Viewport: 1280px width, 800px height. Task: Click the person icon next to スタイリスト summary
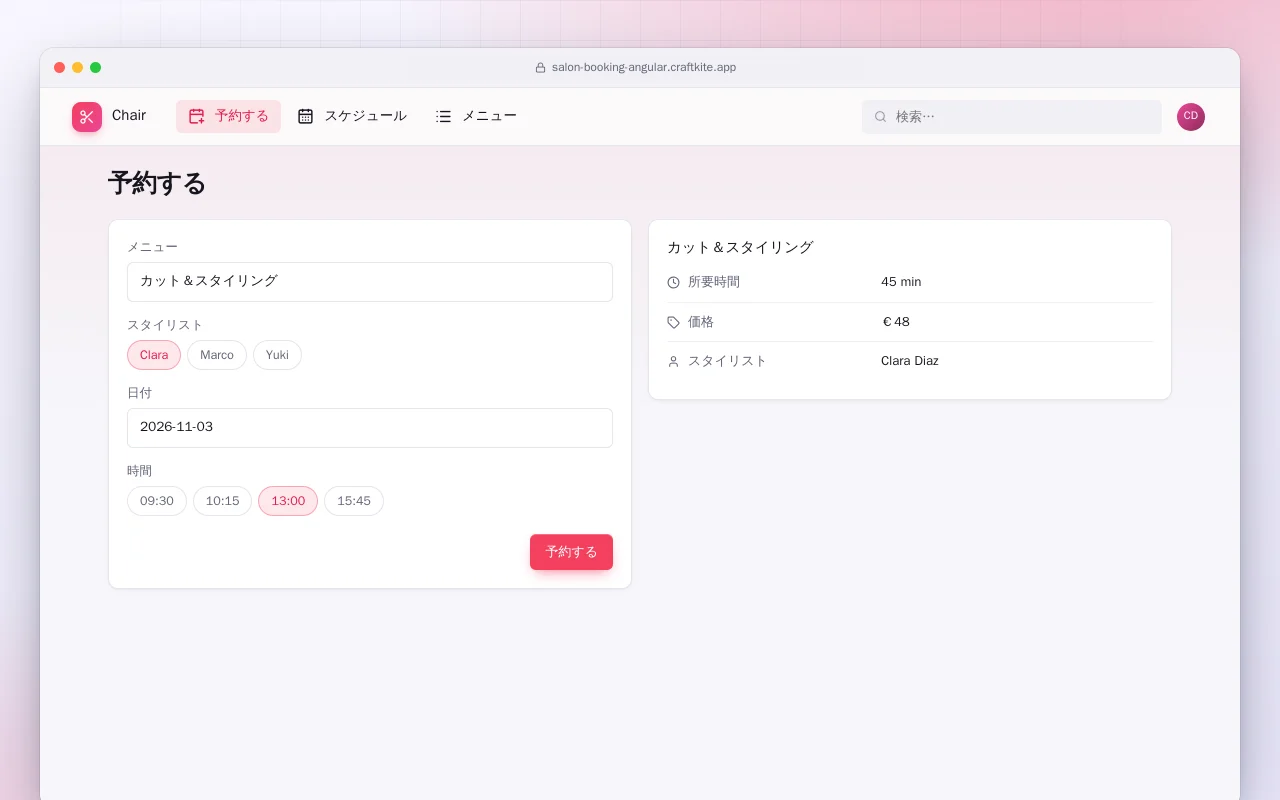pos(673,361)
